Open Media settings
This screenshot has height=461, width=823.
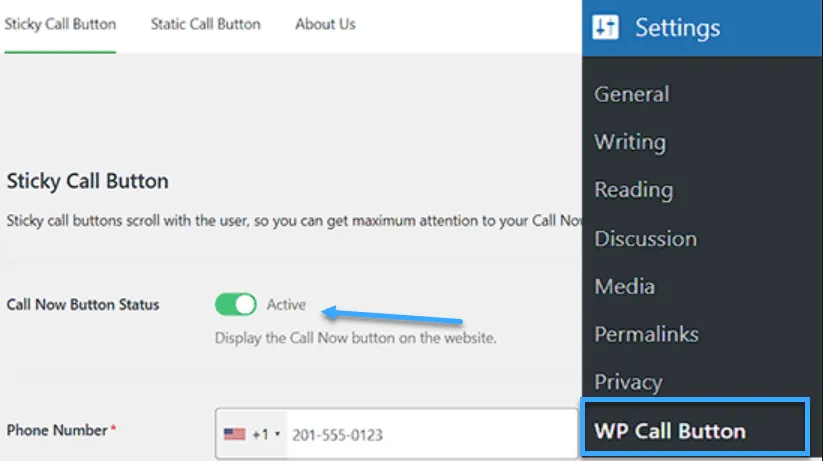tap(625, 287)
